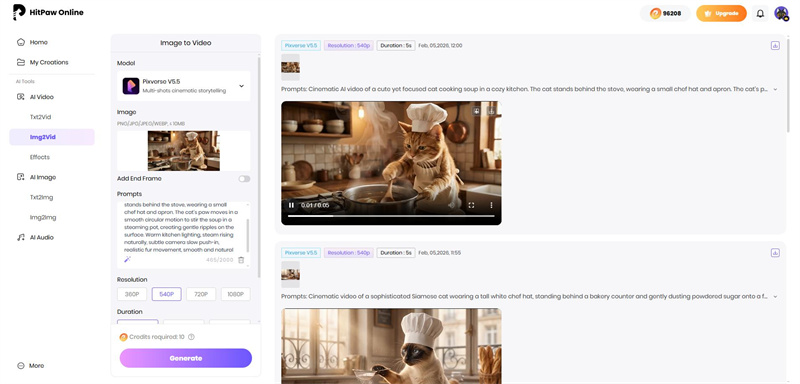Click the AI Image icon
The image size is (800, 384).
coord(20,177)
